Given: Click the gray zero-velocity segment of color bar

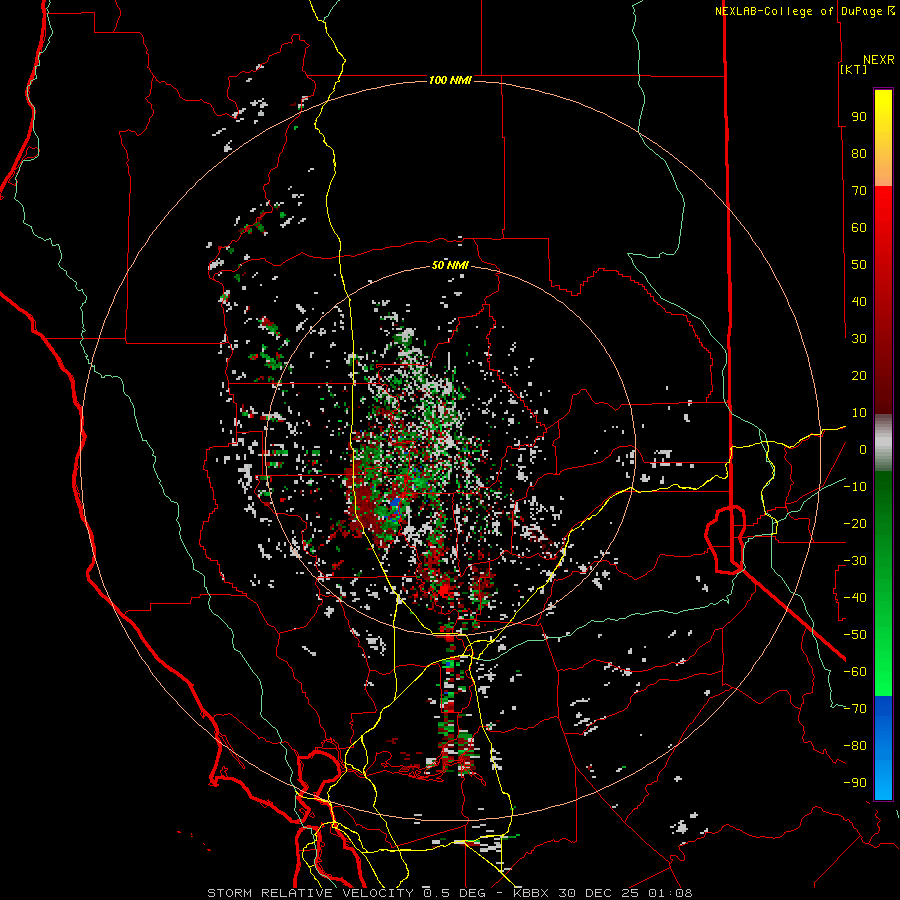Looking at the screenshot, I should click(883, 443).
